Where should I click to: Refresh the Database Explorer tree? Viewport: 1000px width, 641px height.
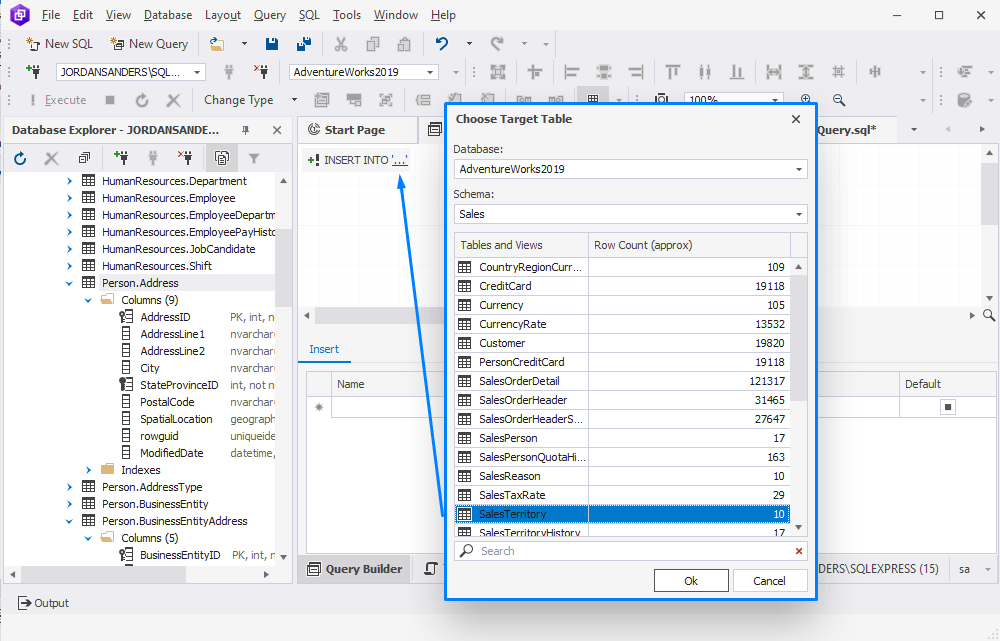(20, 157)
